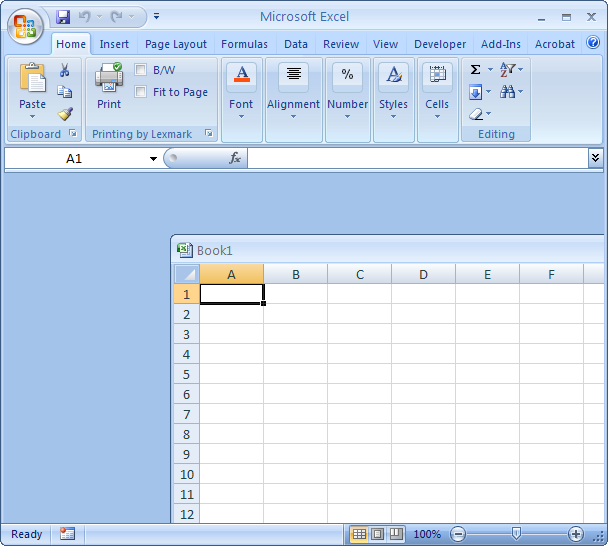This screenshot has height=546, width=608.
Task: Click the macro record icon in status bar
Action: 67,534
